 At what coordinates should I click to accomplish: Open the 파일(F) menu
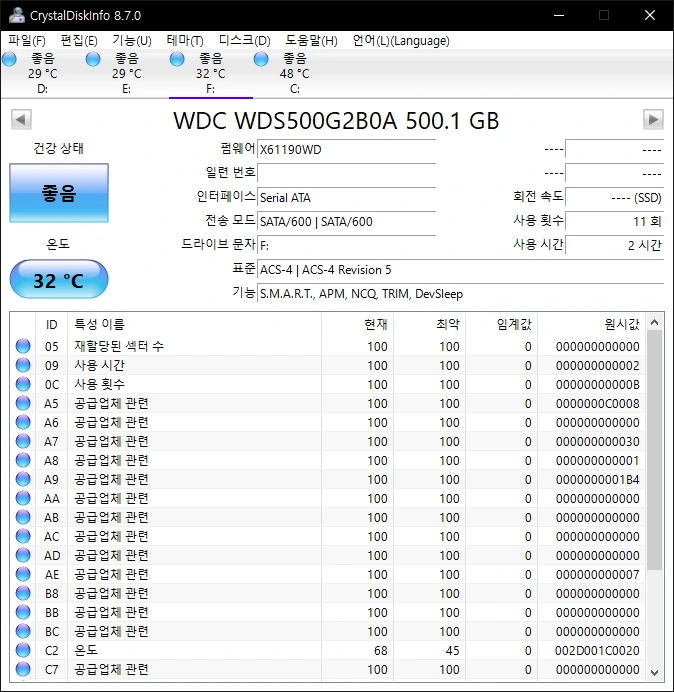(x=26, y=41)
